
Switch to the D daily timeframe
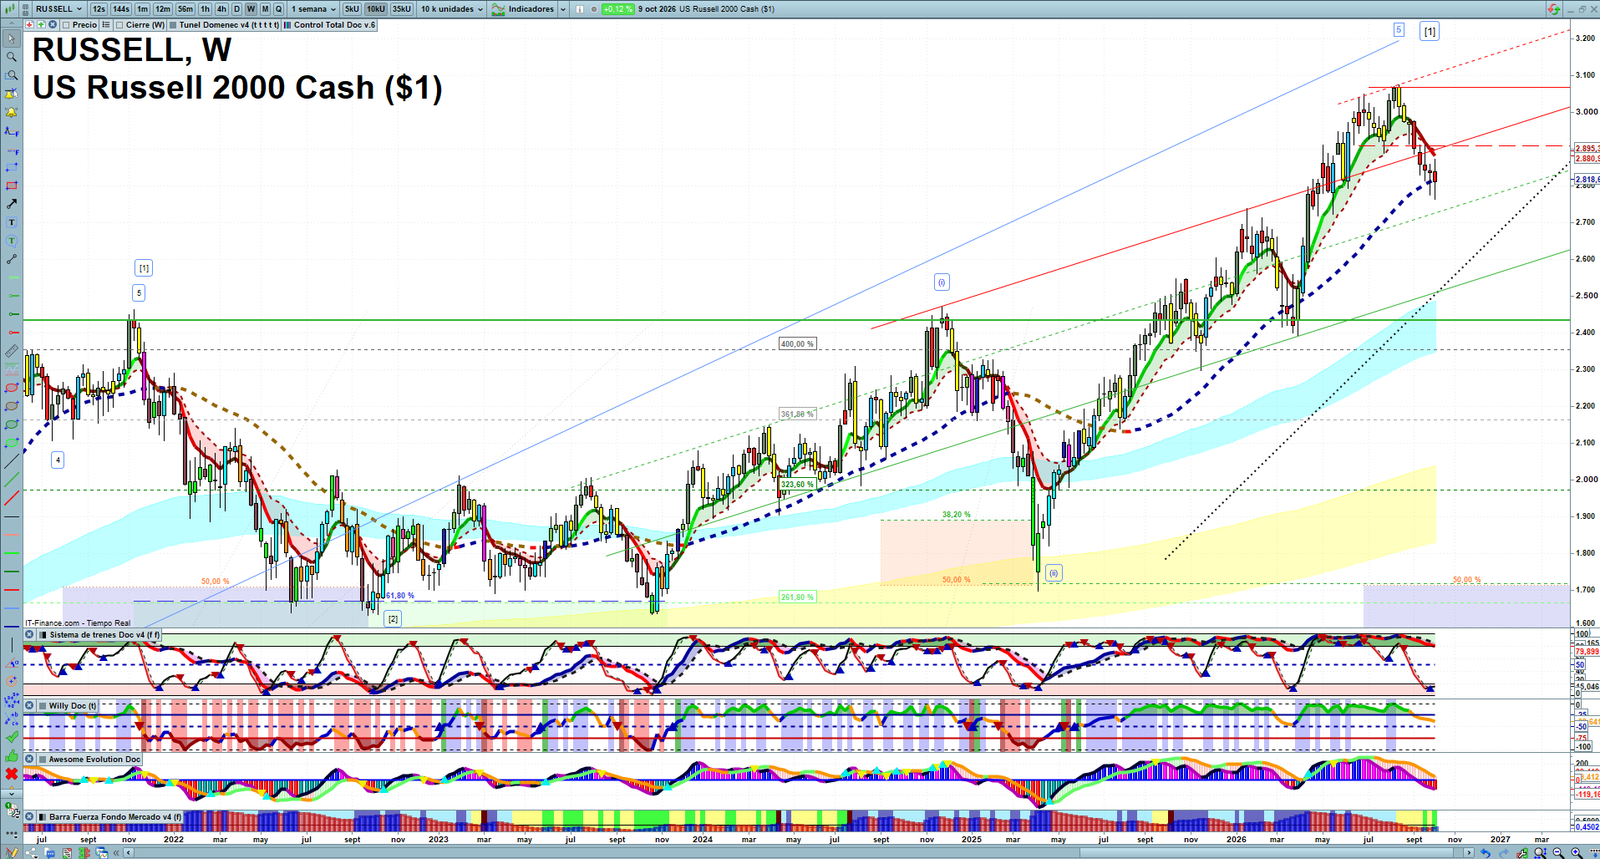click(237, 9)
